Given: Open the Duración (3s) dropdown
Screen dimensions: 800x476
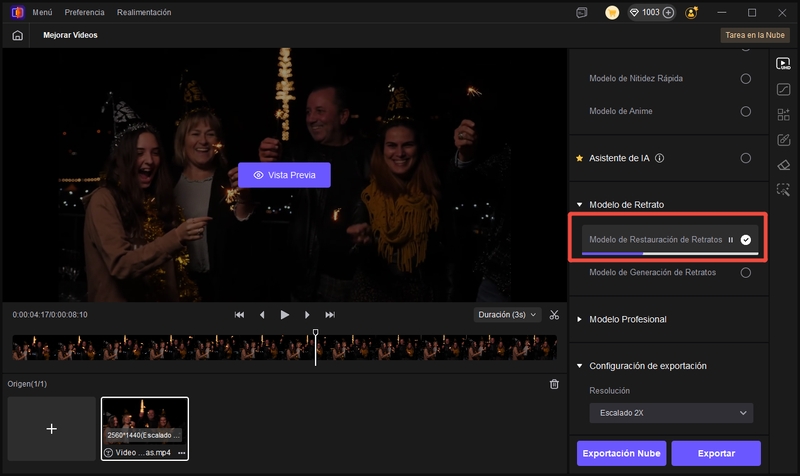Looking at the screenshot, I should point(506,314).
